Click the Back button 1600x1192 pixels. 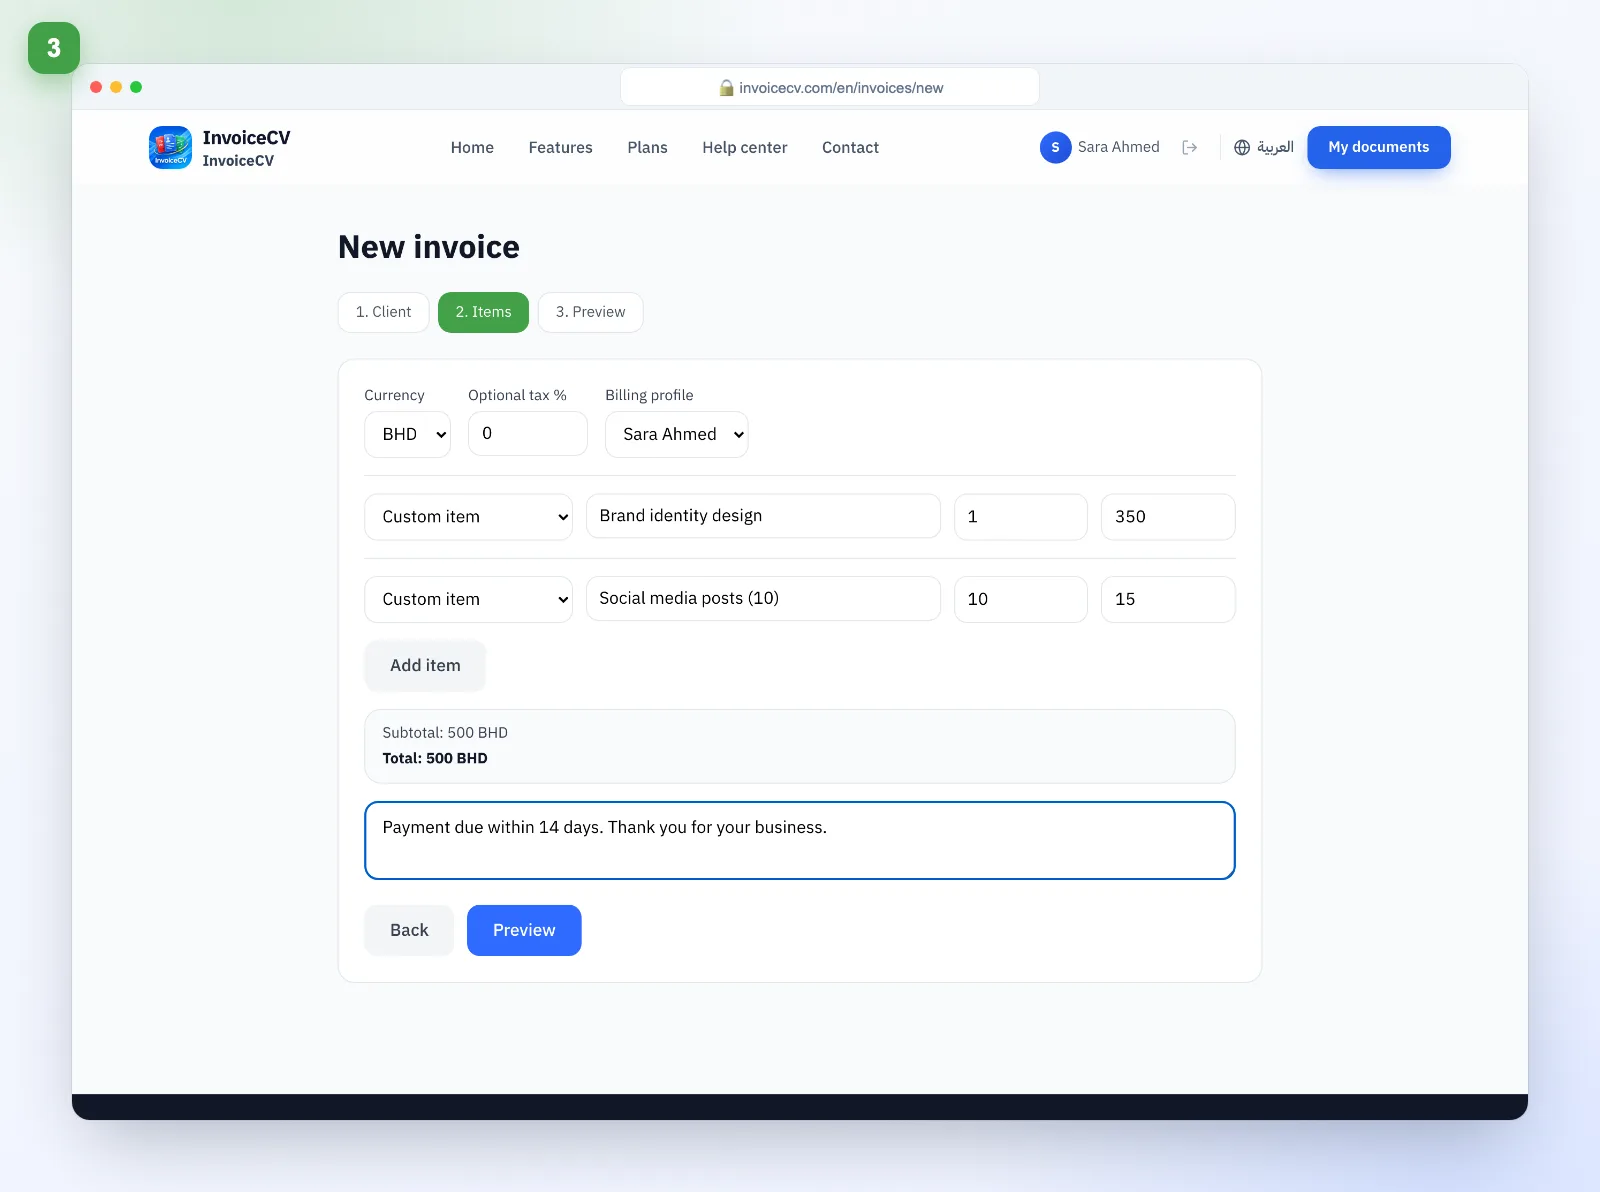click(409, 930)
